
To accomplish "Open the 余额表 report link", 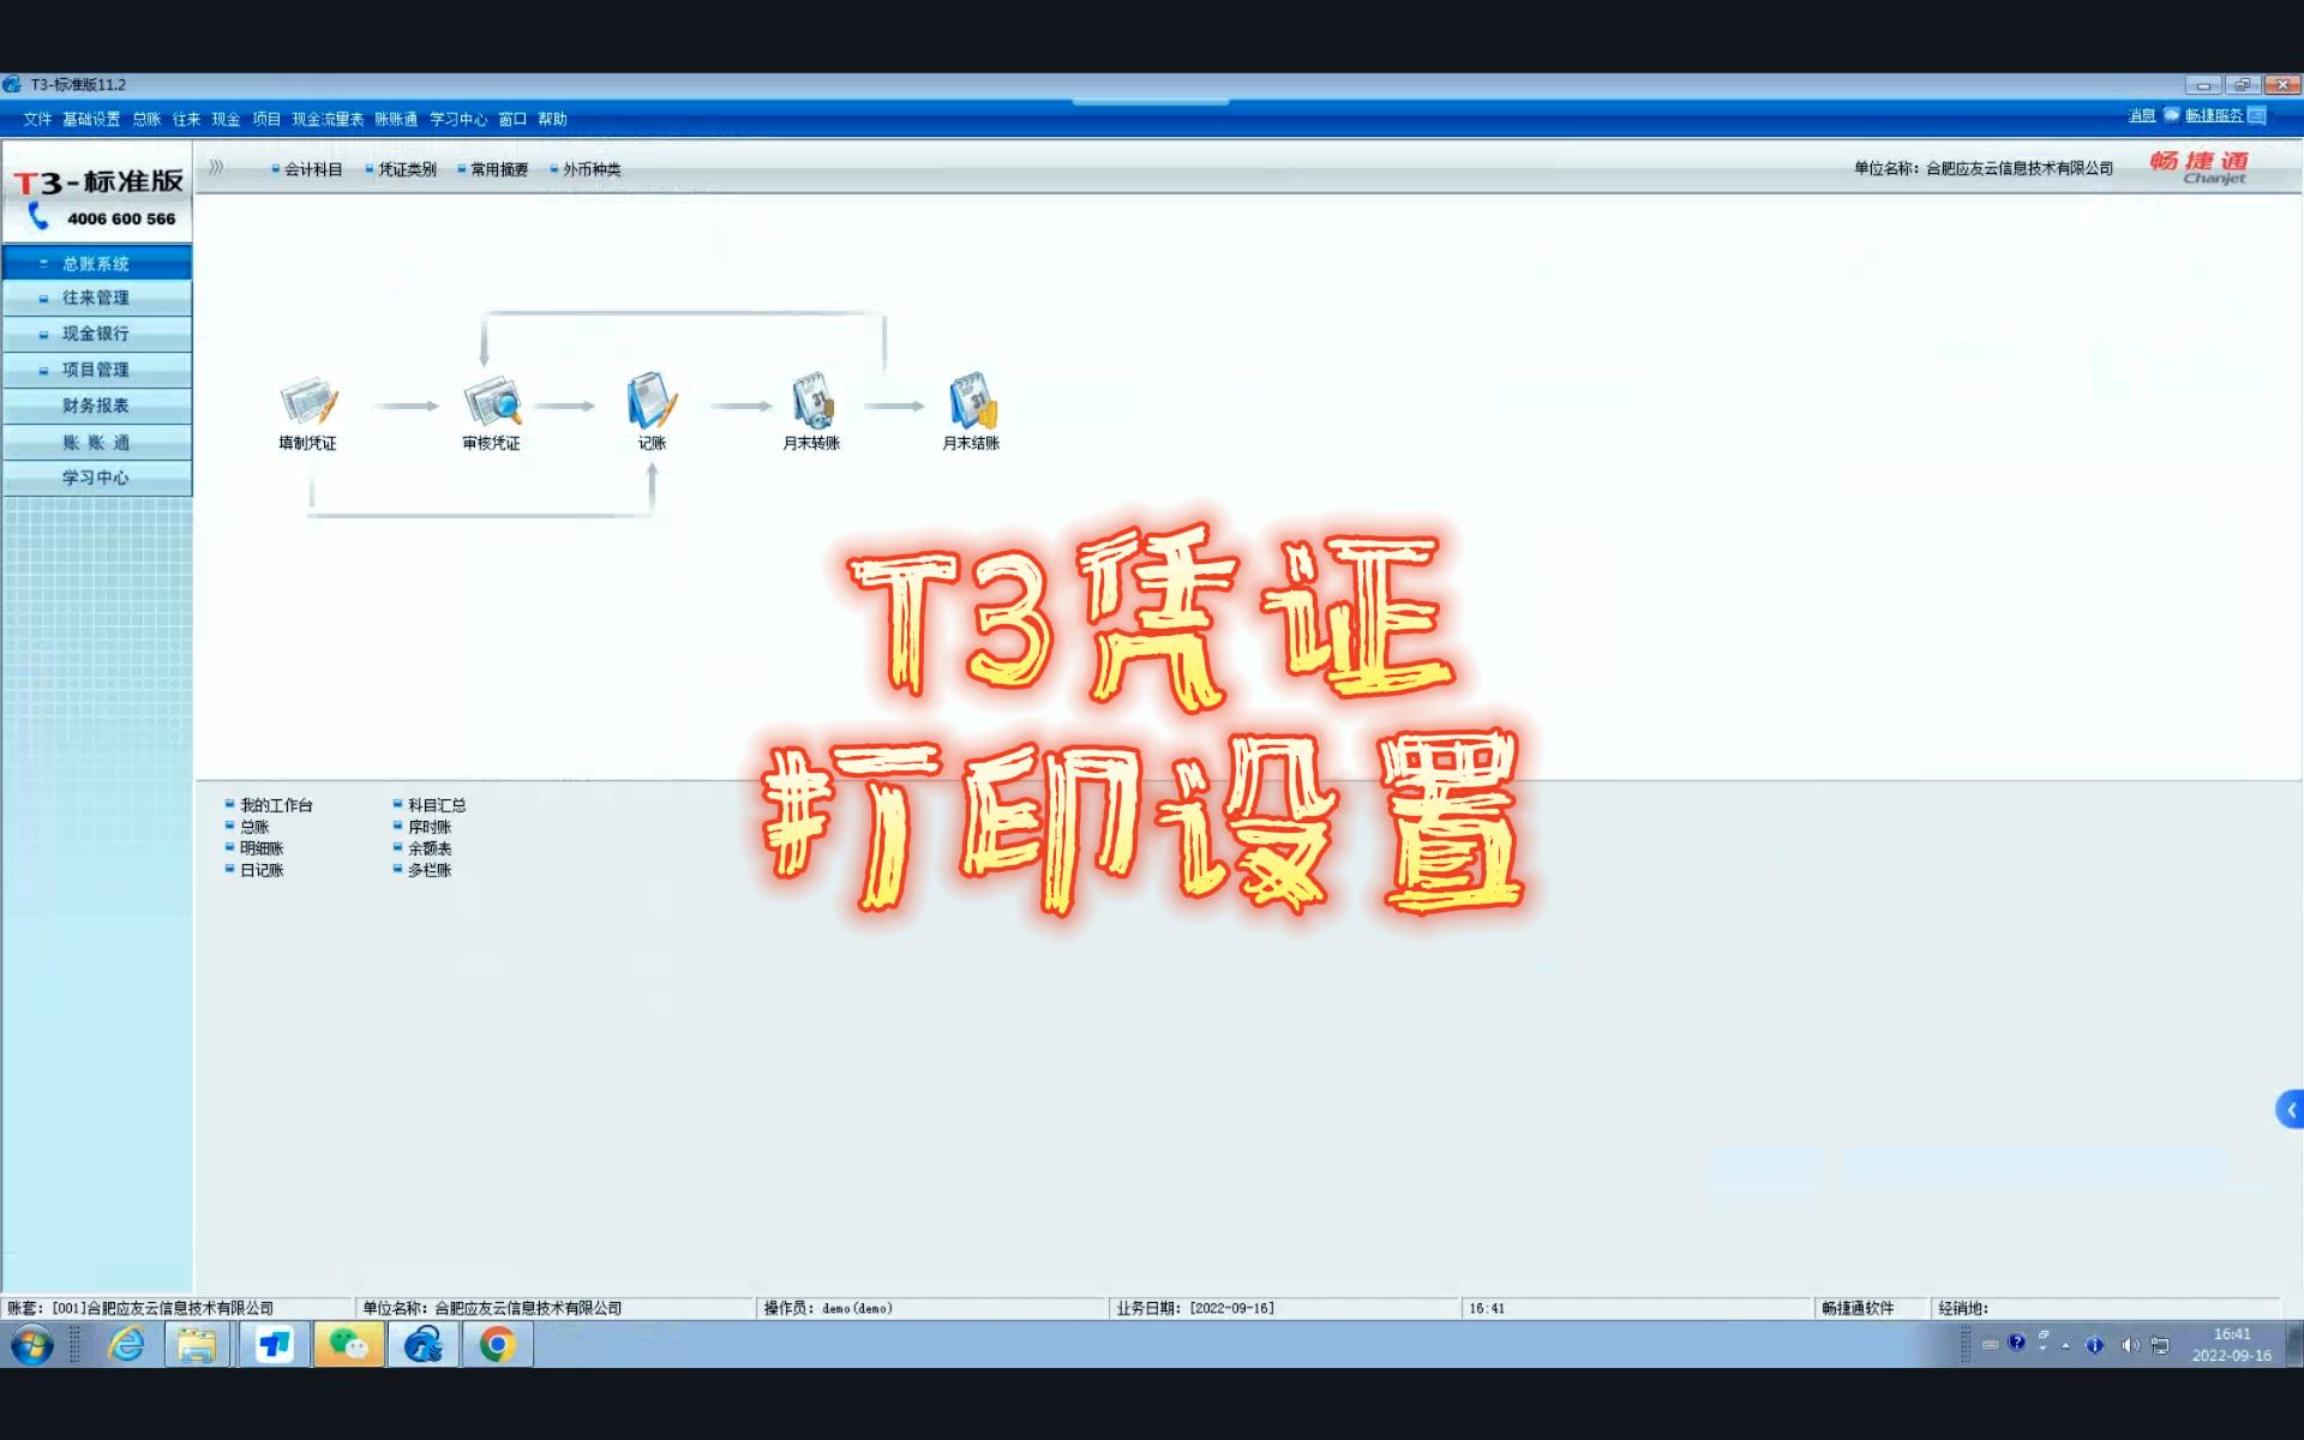I will point(429,849).
